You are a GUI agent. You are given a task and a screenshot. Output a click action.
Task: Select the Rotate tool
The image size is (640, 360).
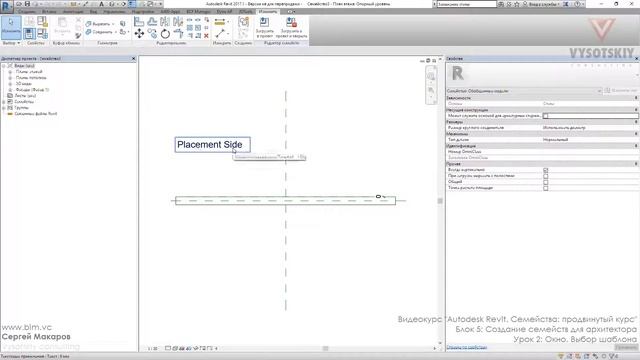pos(165,33)
